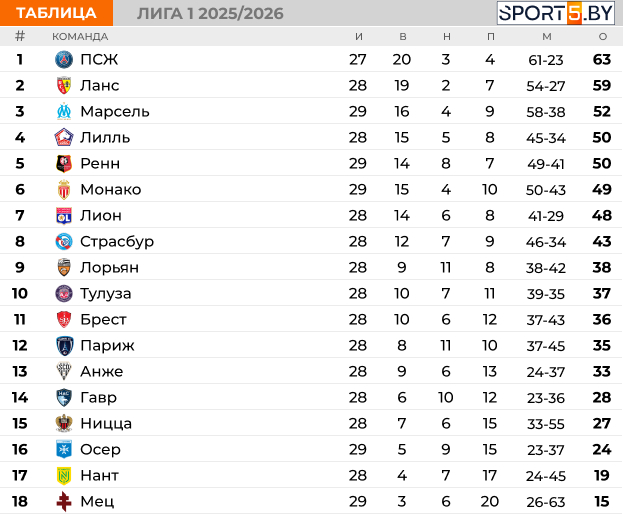Click the team name Лорьян
Screen dimensions: 623x514
tap(109, 268)
